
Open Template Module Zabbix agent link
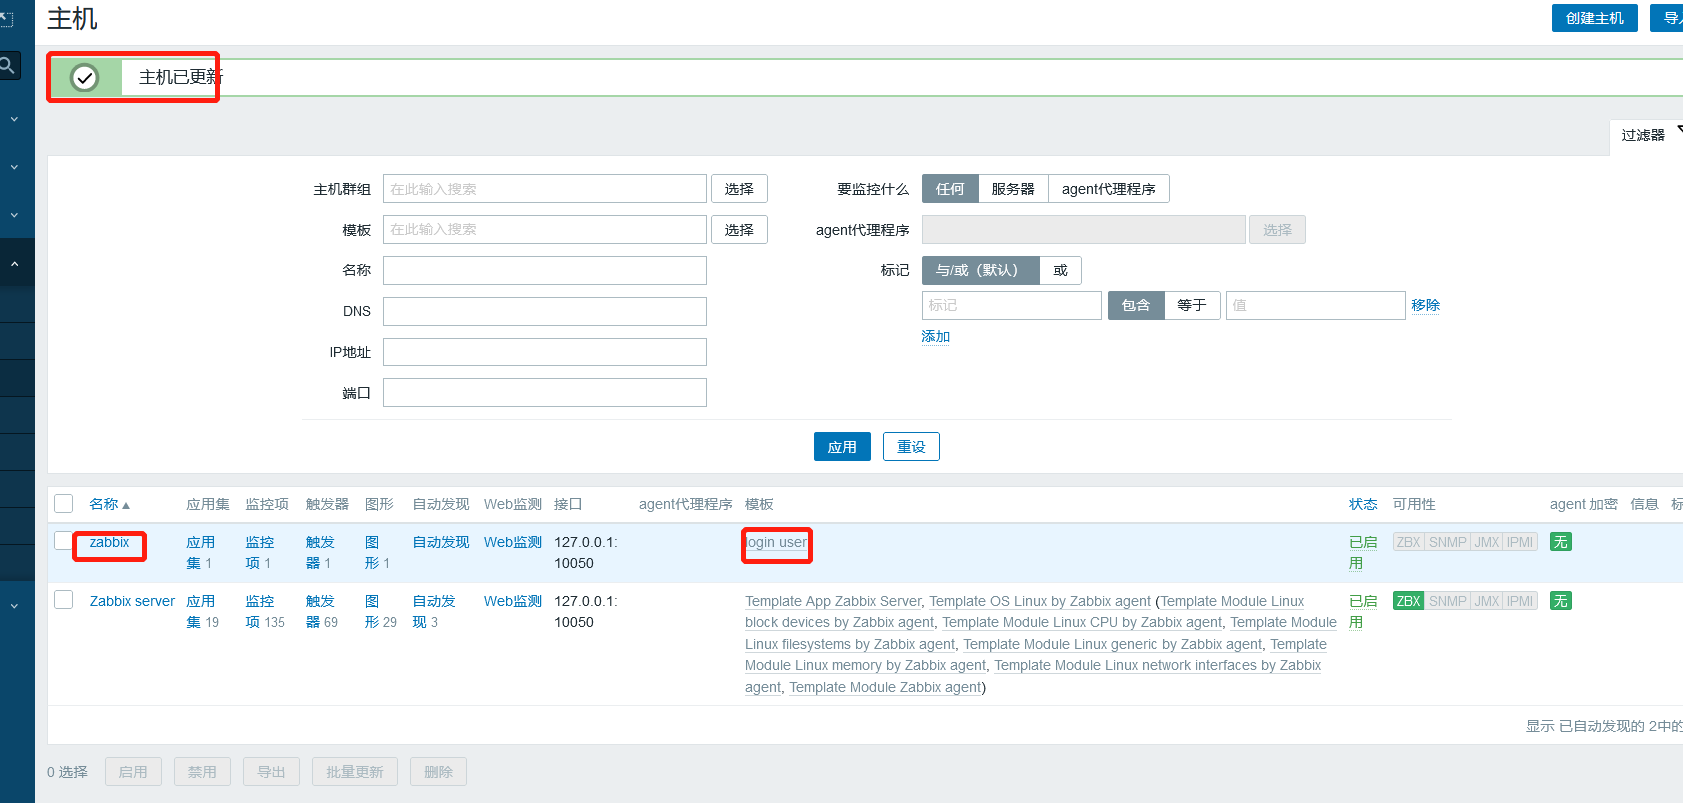(885, 687)
